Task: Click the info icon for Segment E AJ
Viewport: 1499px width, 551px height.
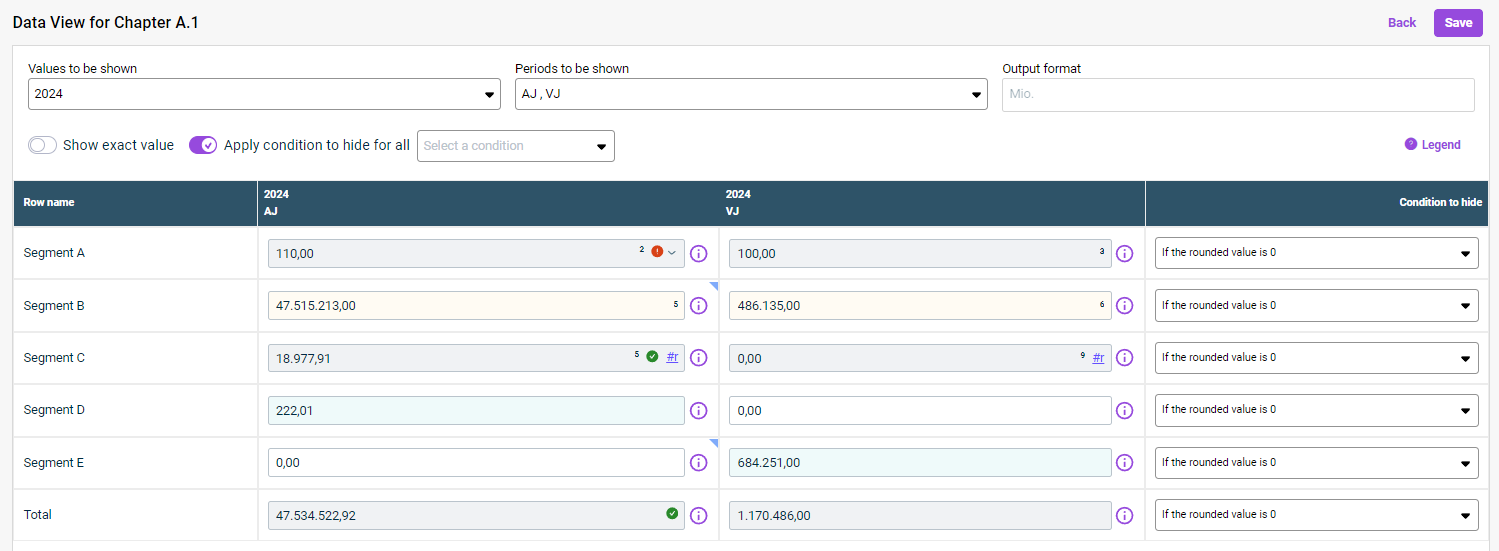Action: [x=699, y=463]
